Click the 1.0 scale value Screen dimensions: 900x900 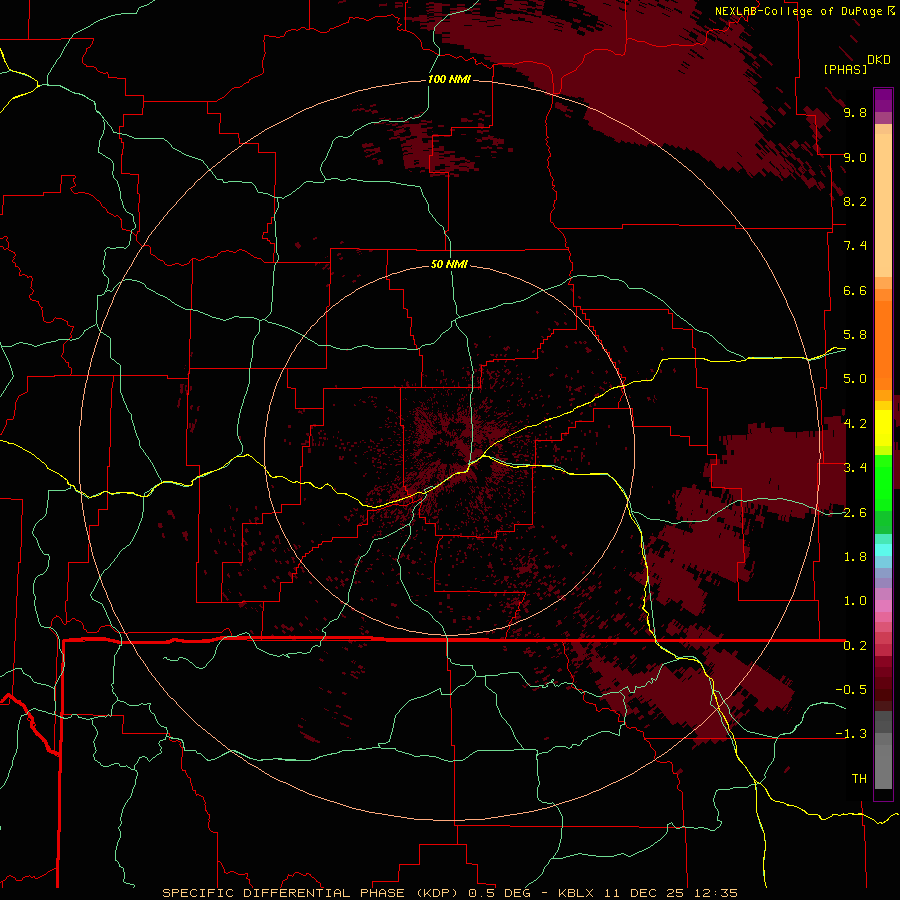[855, 601]
